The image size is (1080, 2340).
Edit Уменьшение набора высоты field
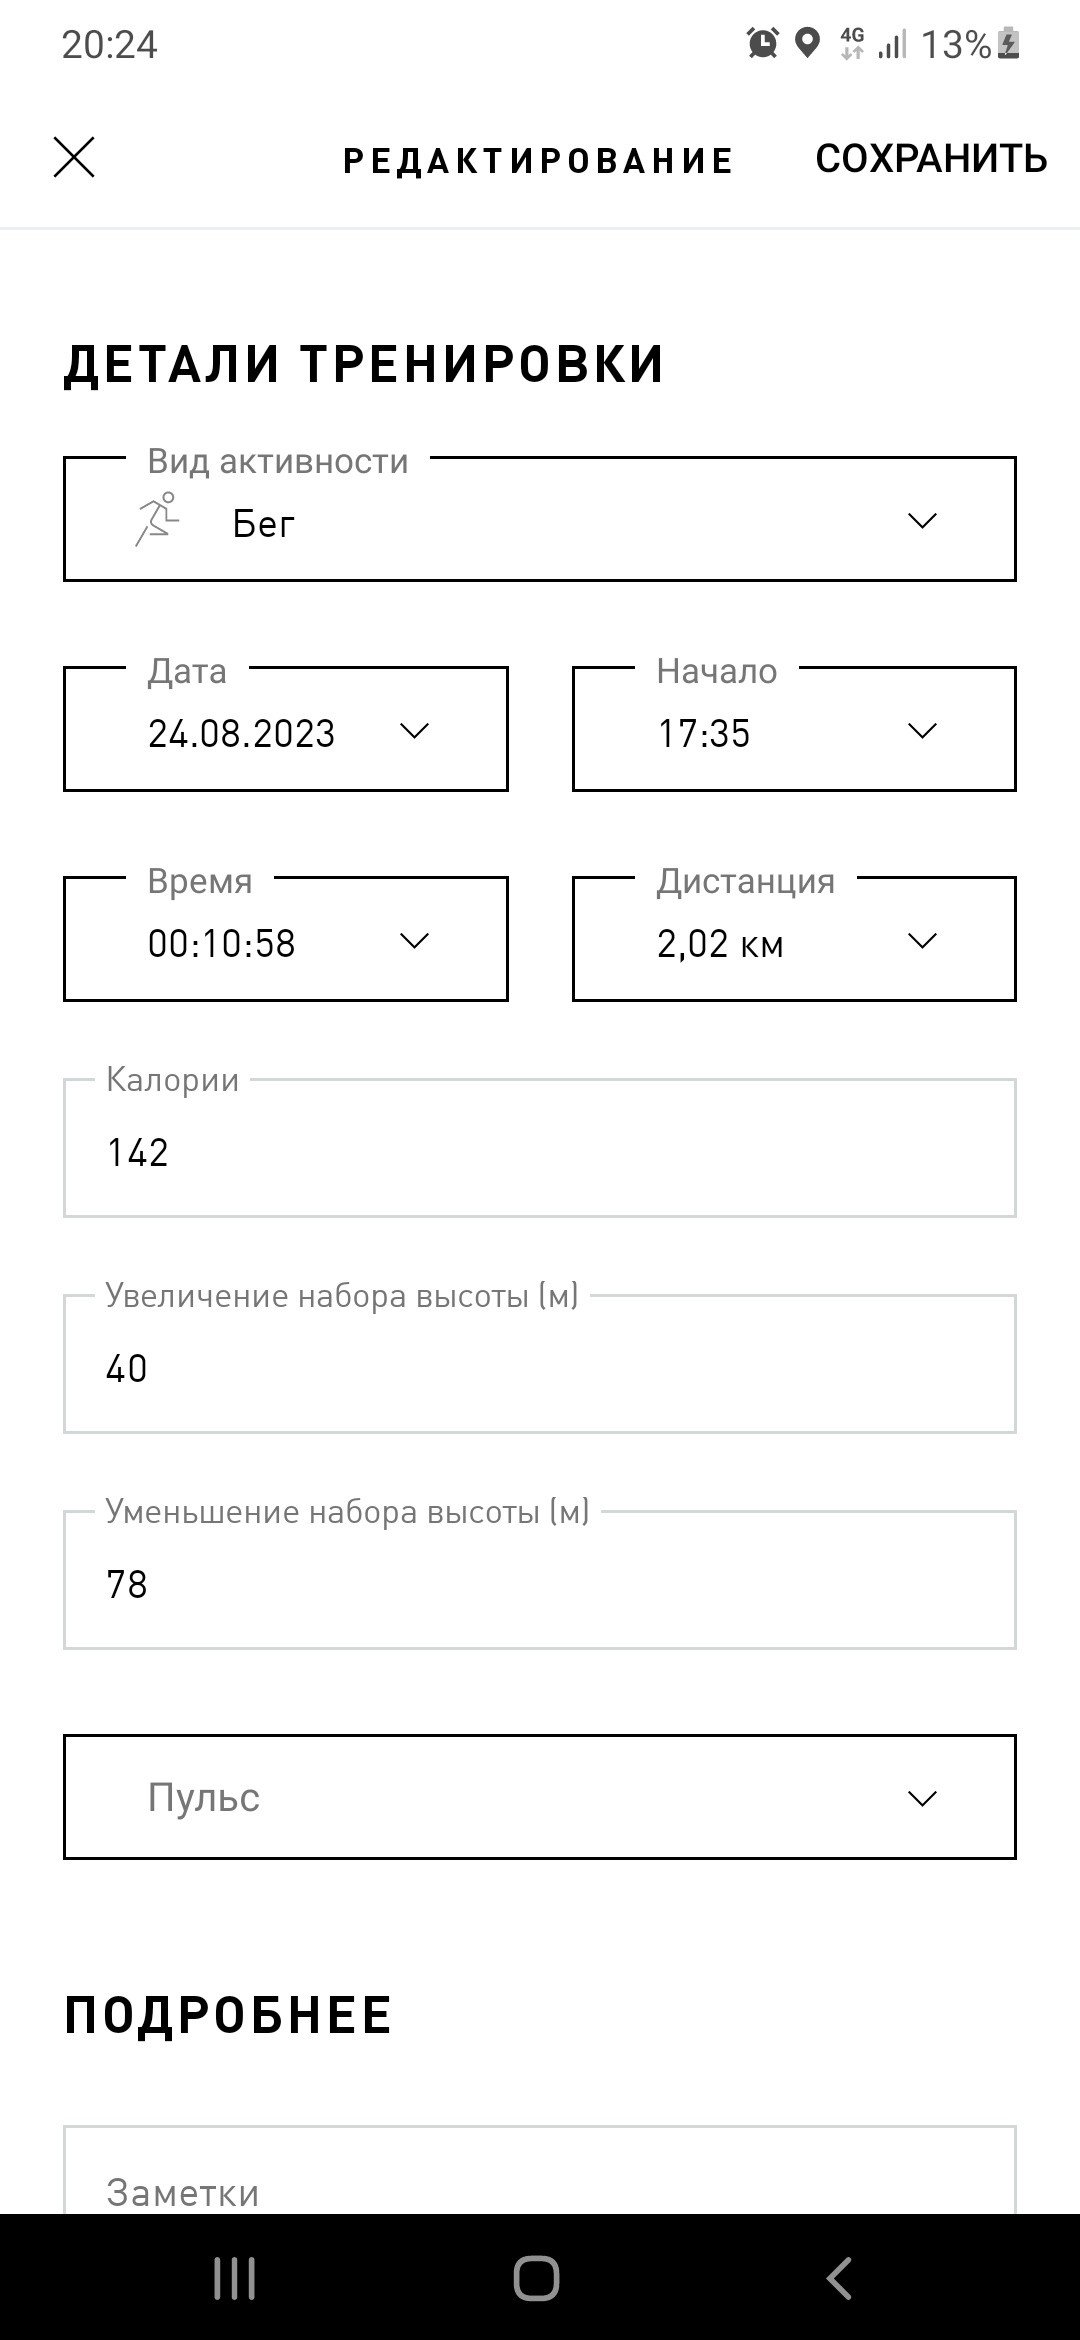tap(540, 1580)
